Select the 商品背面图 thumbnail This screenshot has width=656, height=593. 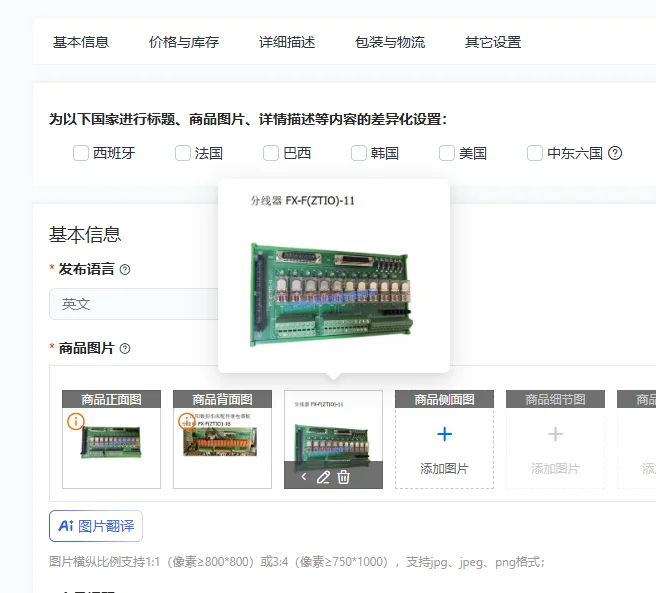tap(222, 439)
